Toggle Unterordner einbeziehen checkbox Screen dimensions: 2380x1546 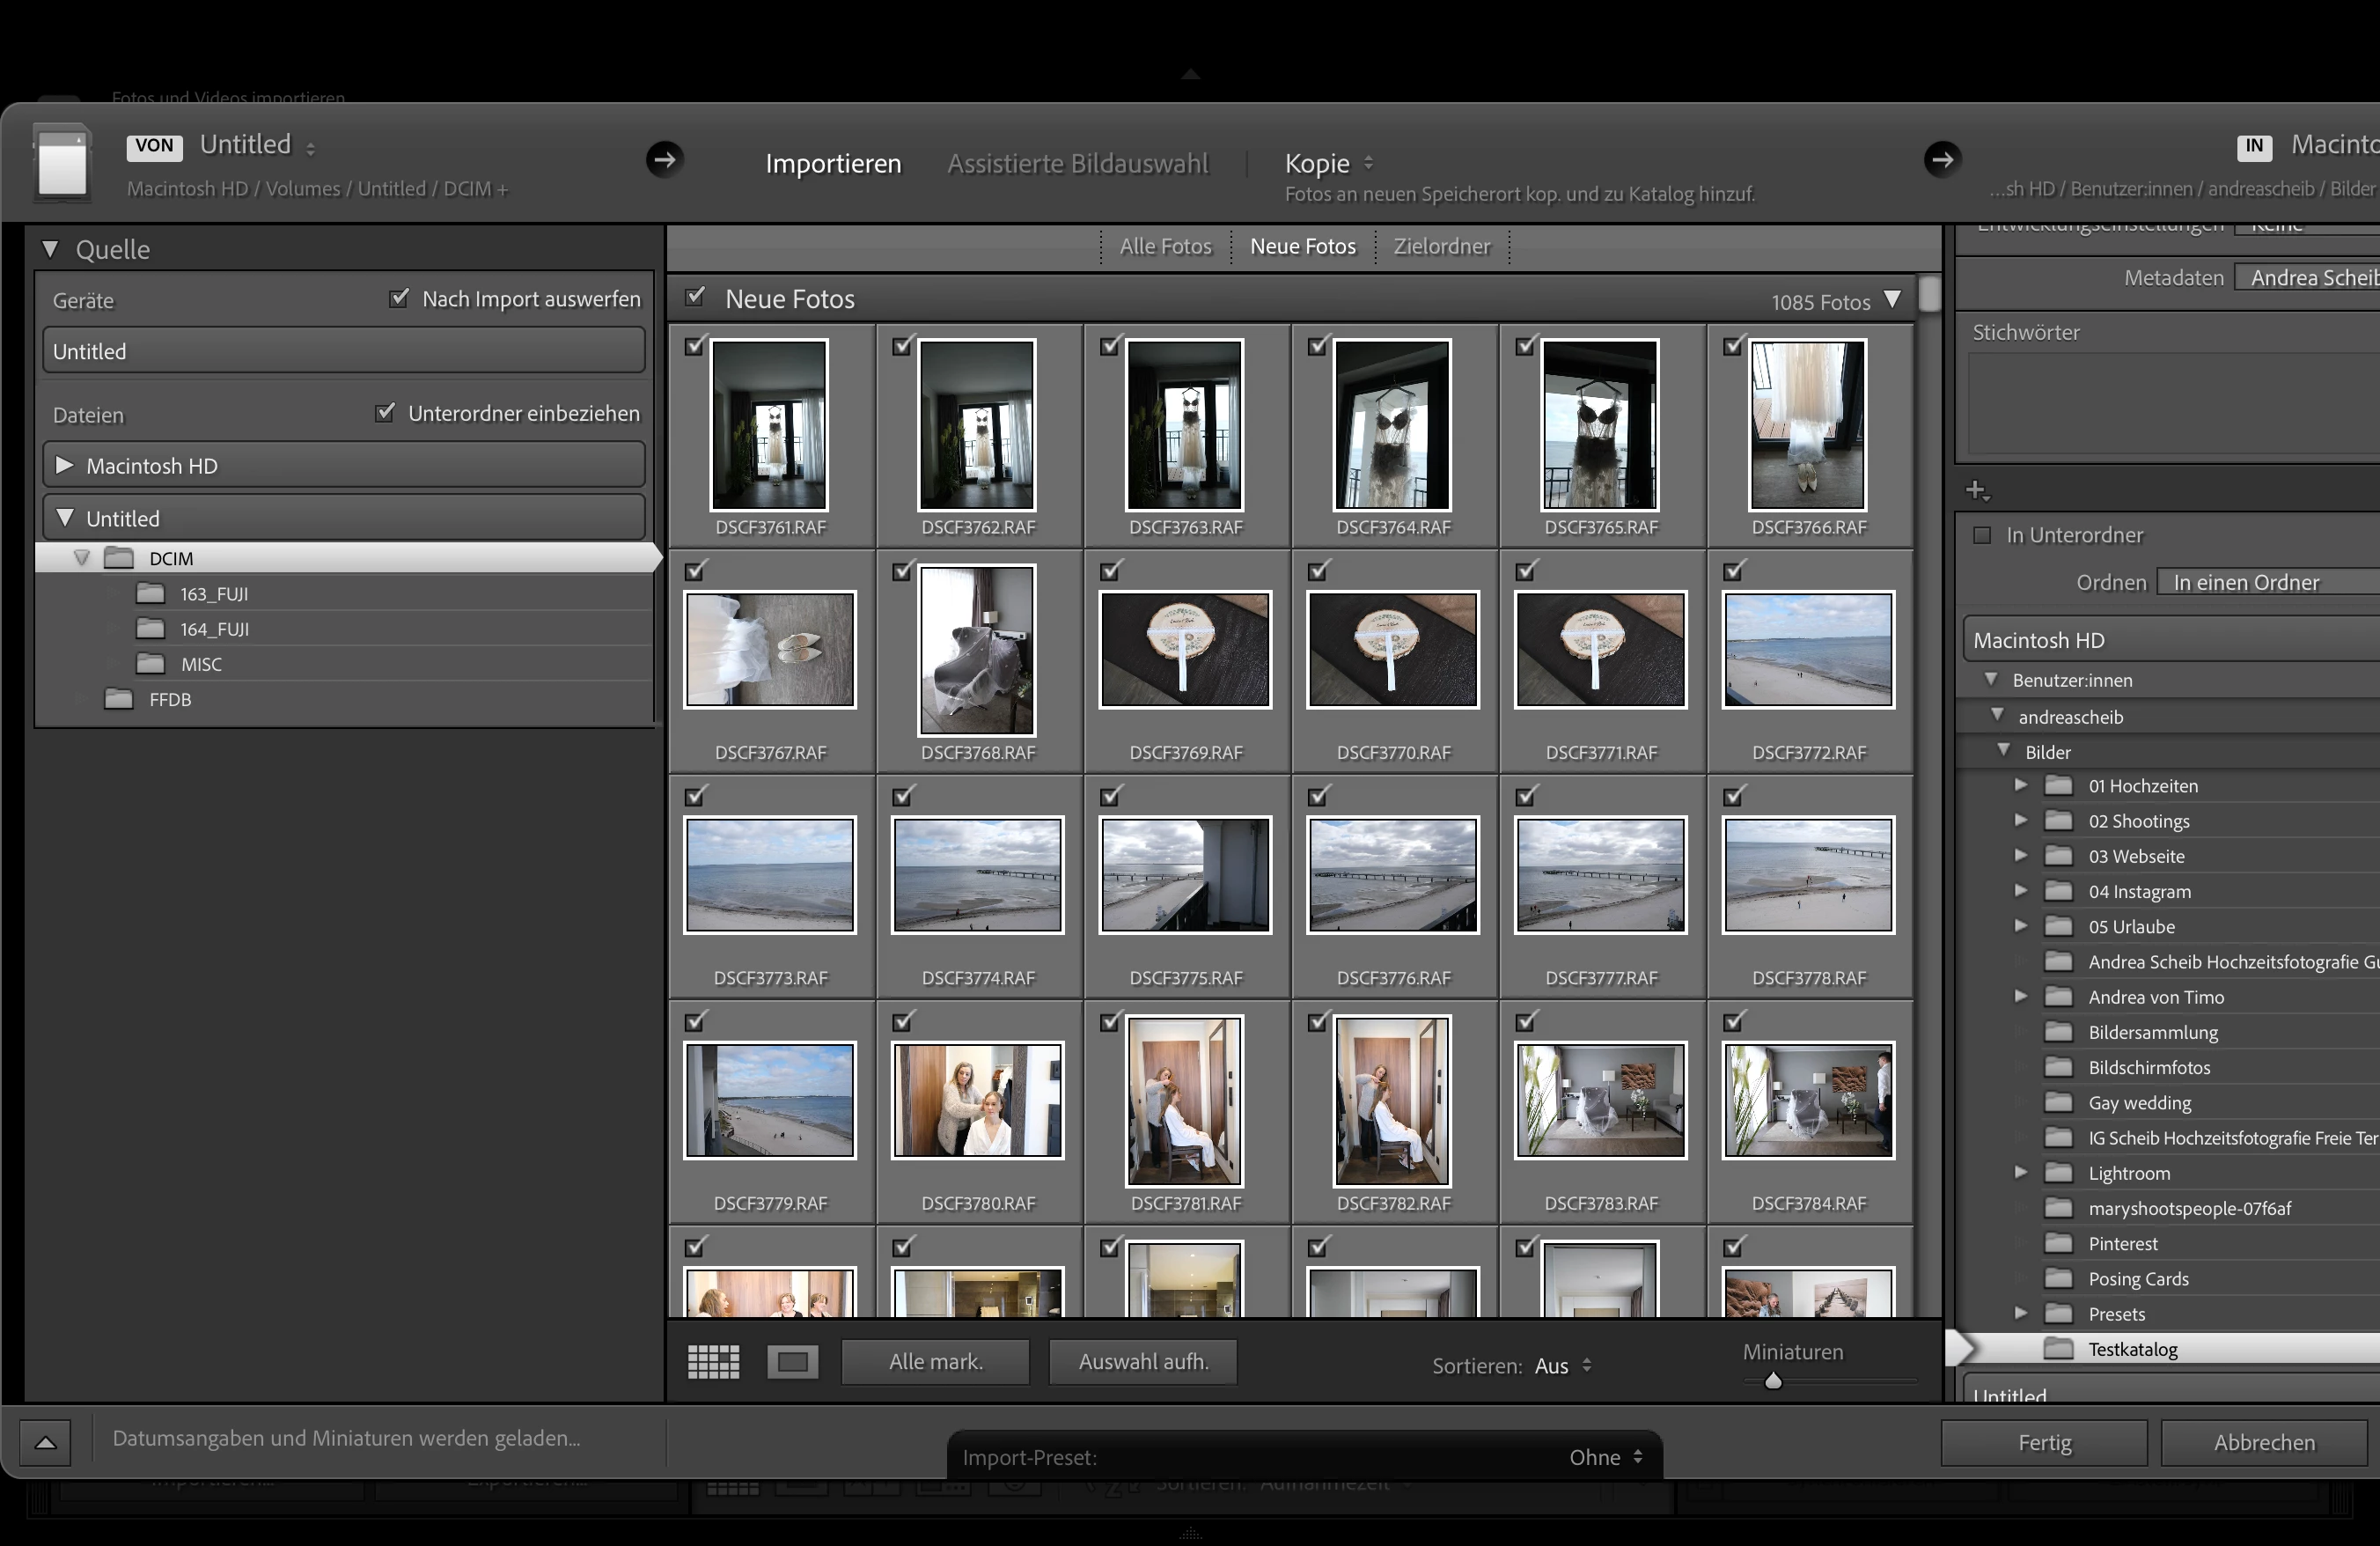(x=385, y=412)
